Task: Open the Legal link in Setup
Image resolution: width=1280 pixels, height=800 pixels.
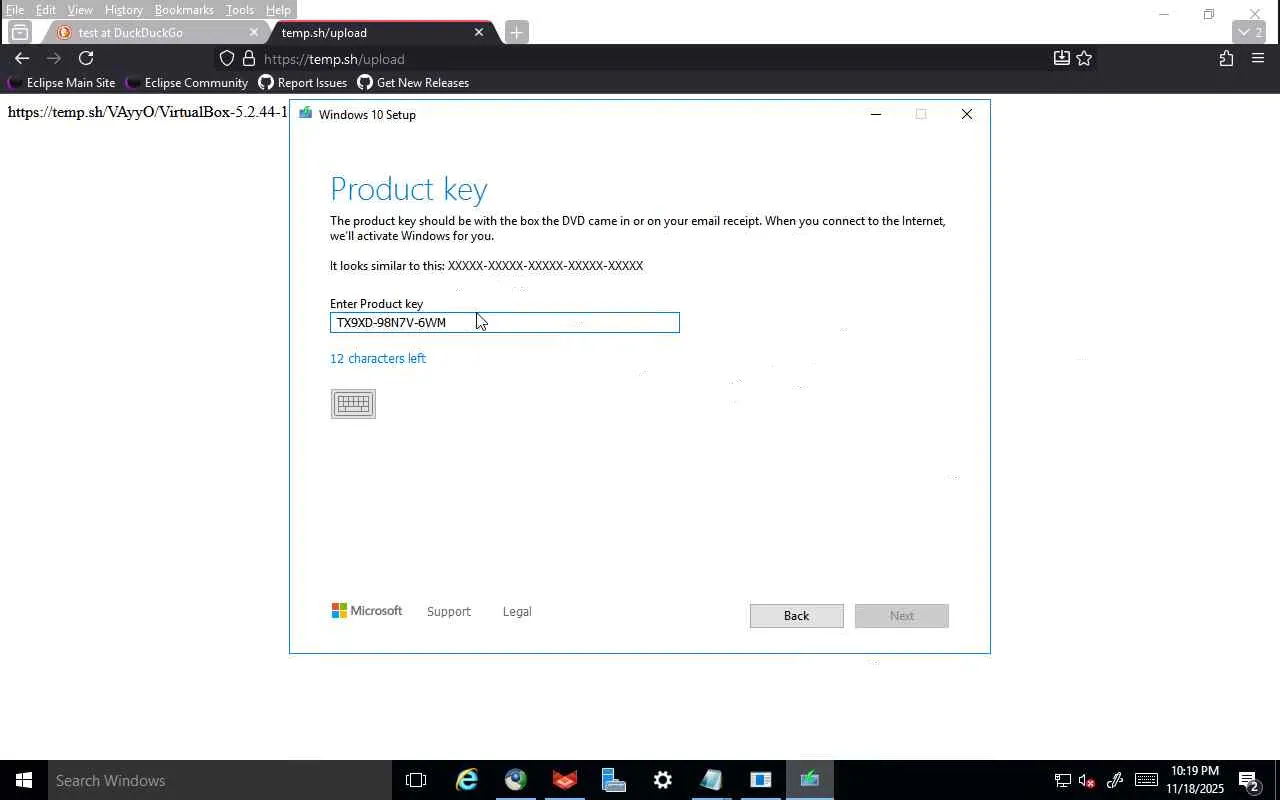Action: coord(517,612)
